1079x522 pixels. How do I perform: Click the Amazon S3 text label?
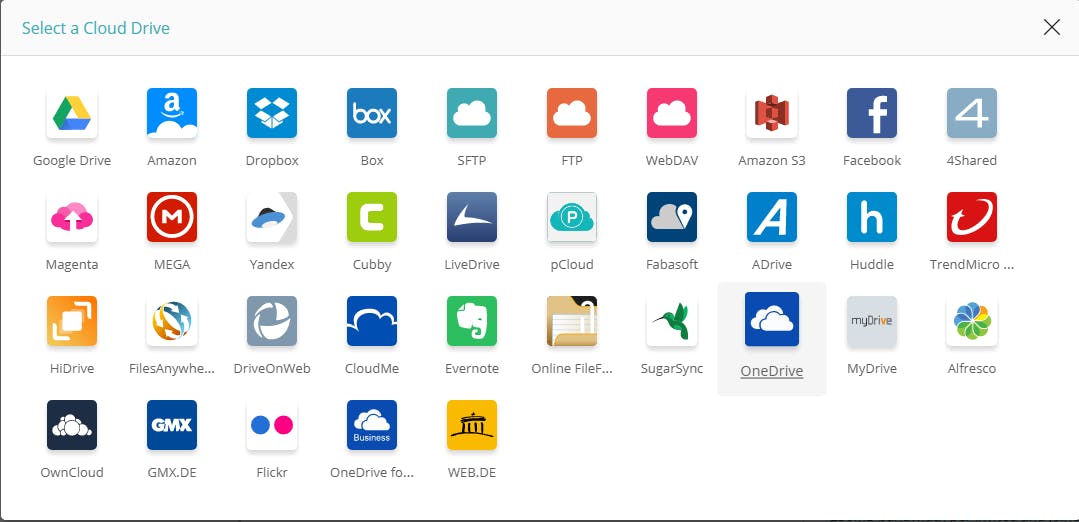pyautogui.click(x=772, y=160)
